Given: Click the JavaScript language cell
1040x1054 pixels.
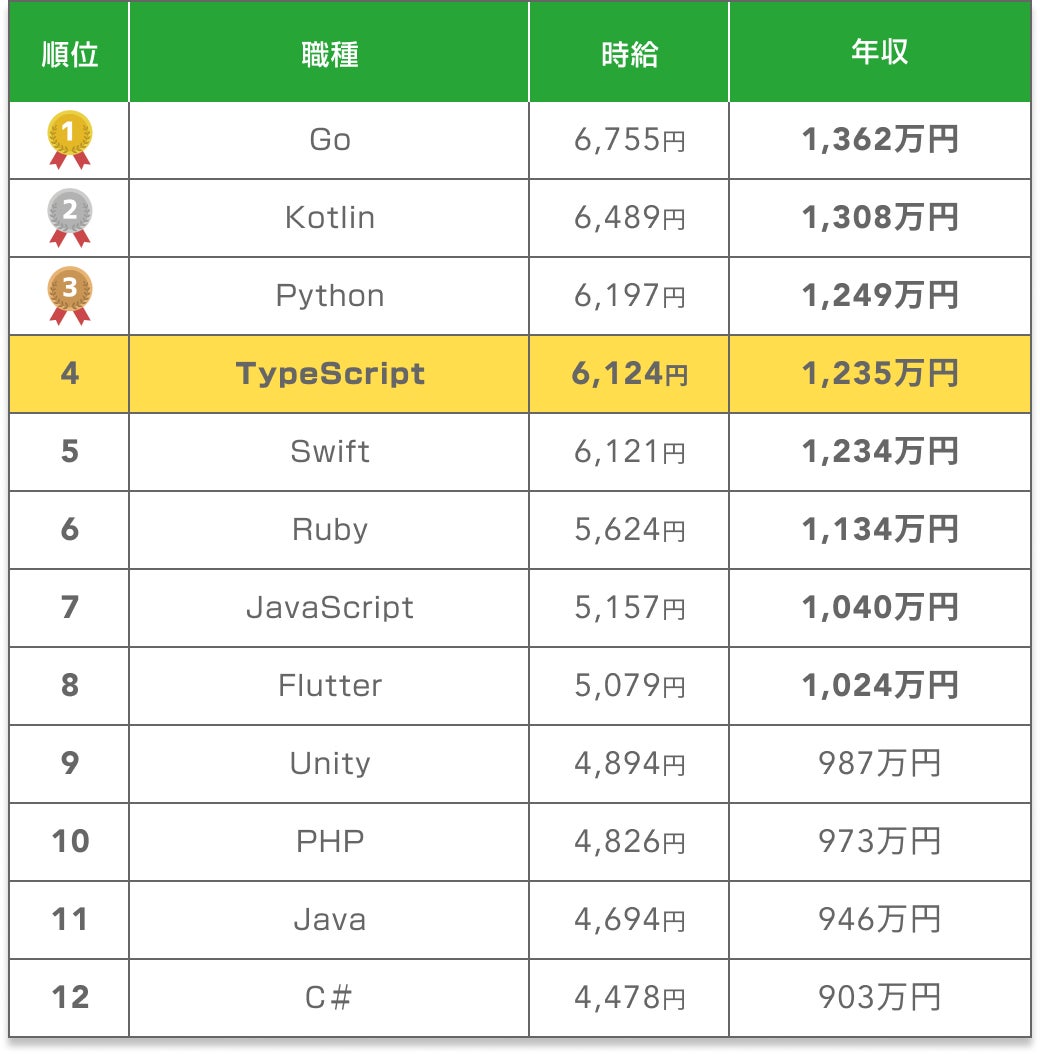Looking at the screenshot, I should (329, 608).
